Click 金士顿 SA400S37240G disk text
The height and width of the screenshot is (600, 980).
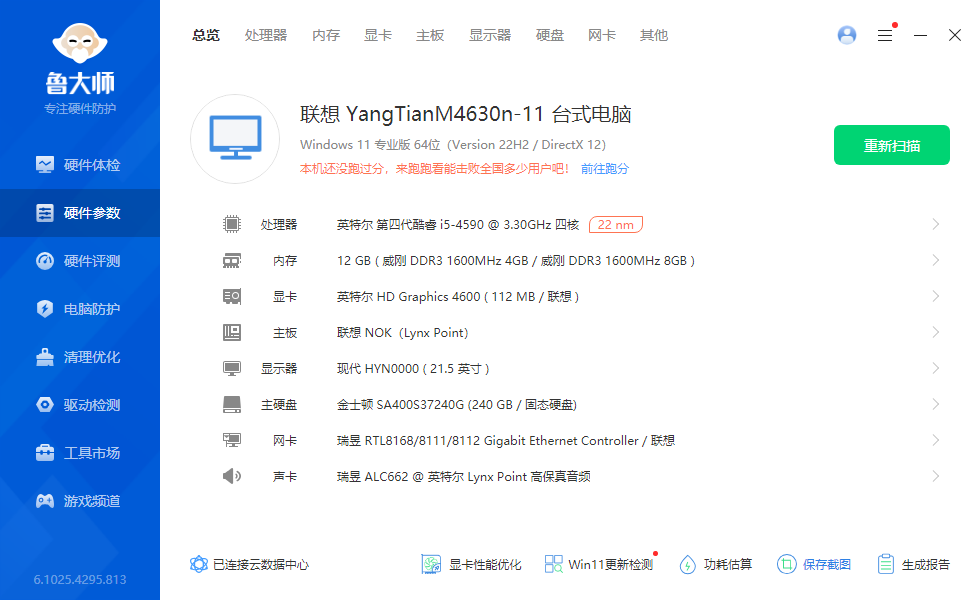click(x=456, y=405)
